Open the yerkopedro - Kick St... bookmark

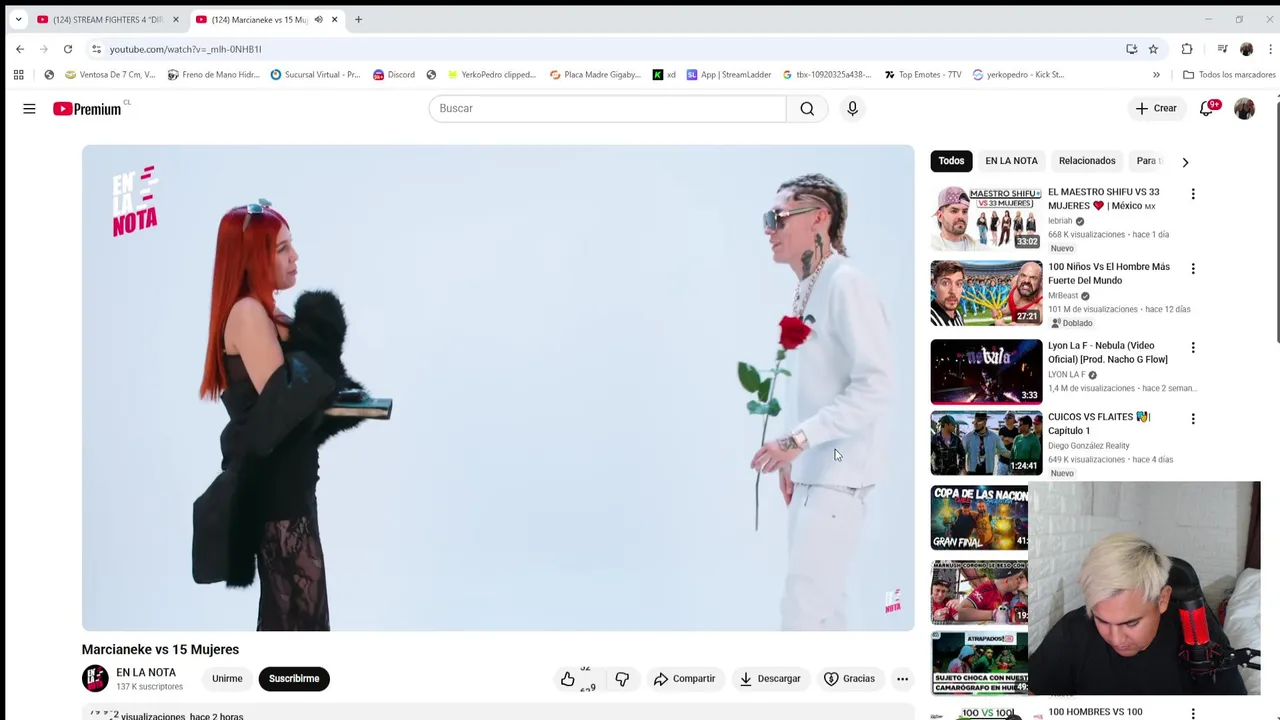click(x=1018, y=75)
